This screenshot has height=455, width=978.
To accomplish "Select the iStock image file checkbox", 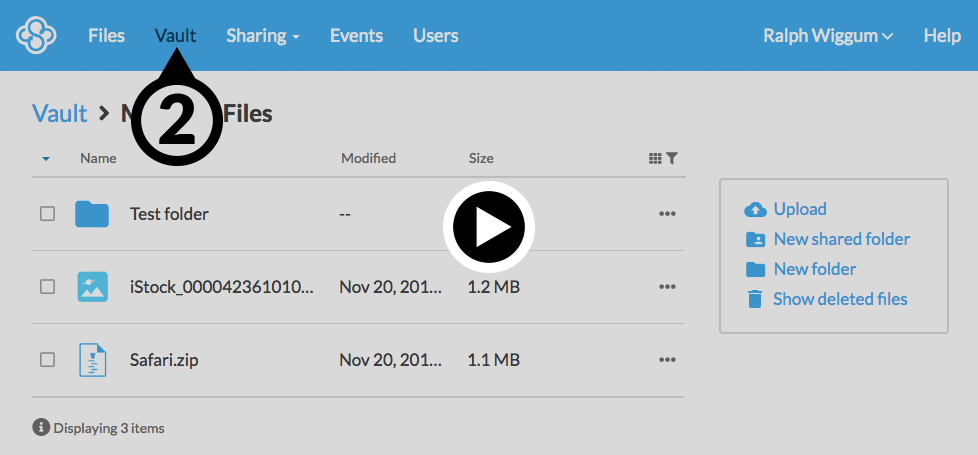I will [x=47, y=287].
